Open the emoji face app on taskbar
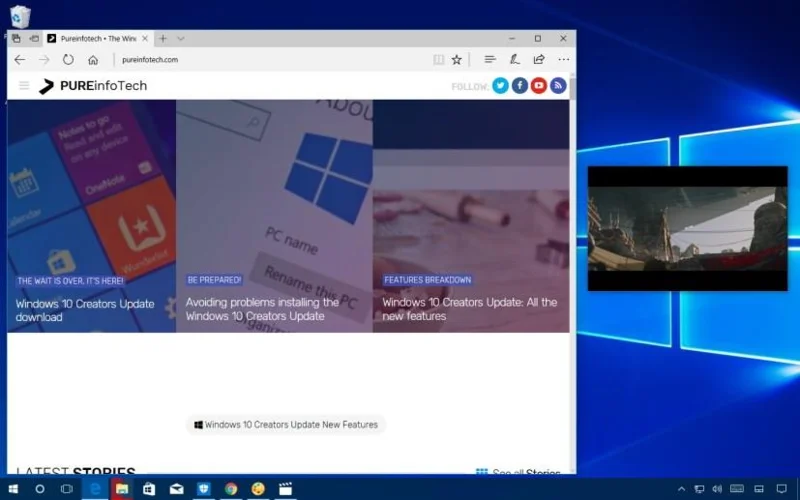This screenshot has width=800, height=500. click(258, 489)
